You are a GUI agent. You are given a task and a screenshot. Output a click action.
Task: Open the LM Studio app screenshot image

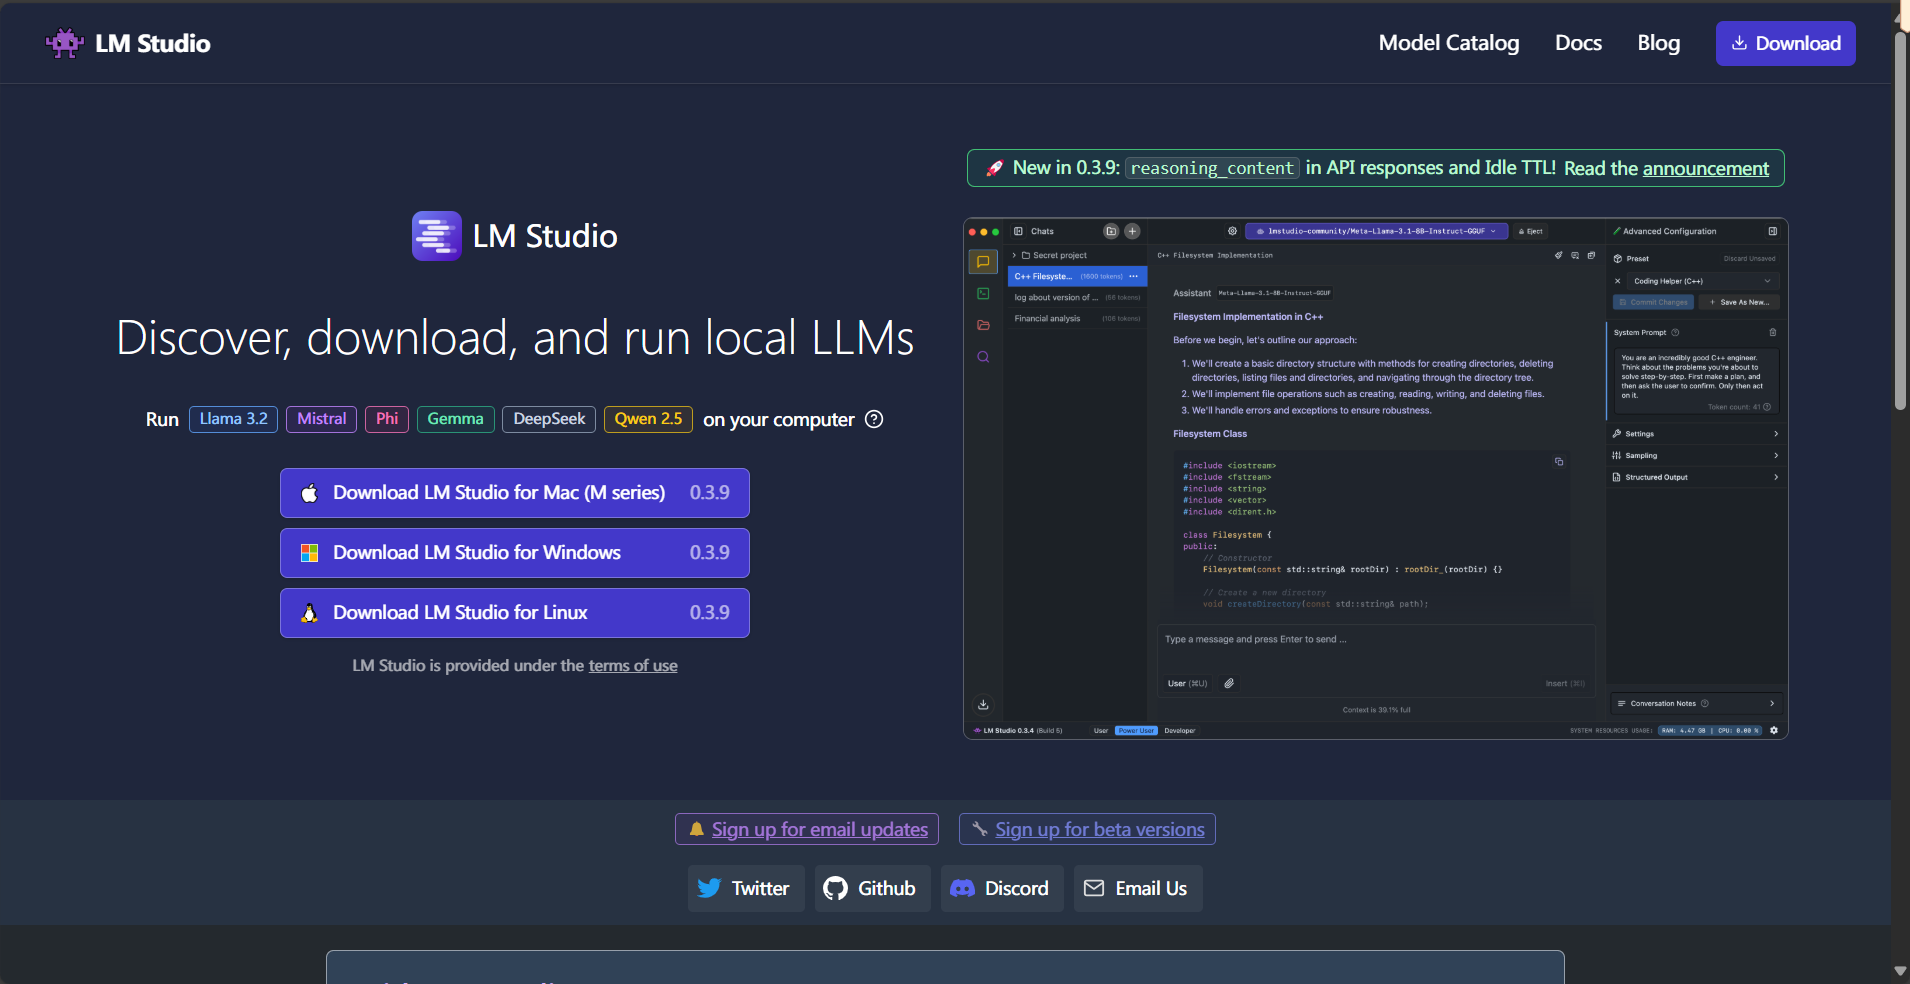(x=1375, y=479)
